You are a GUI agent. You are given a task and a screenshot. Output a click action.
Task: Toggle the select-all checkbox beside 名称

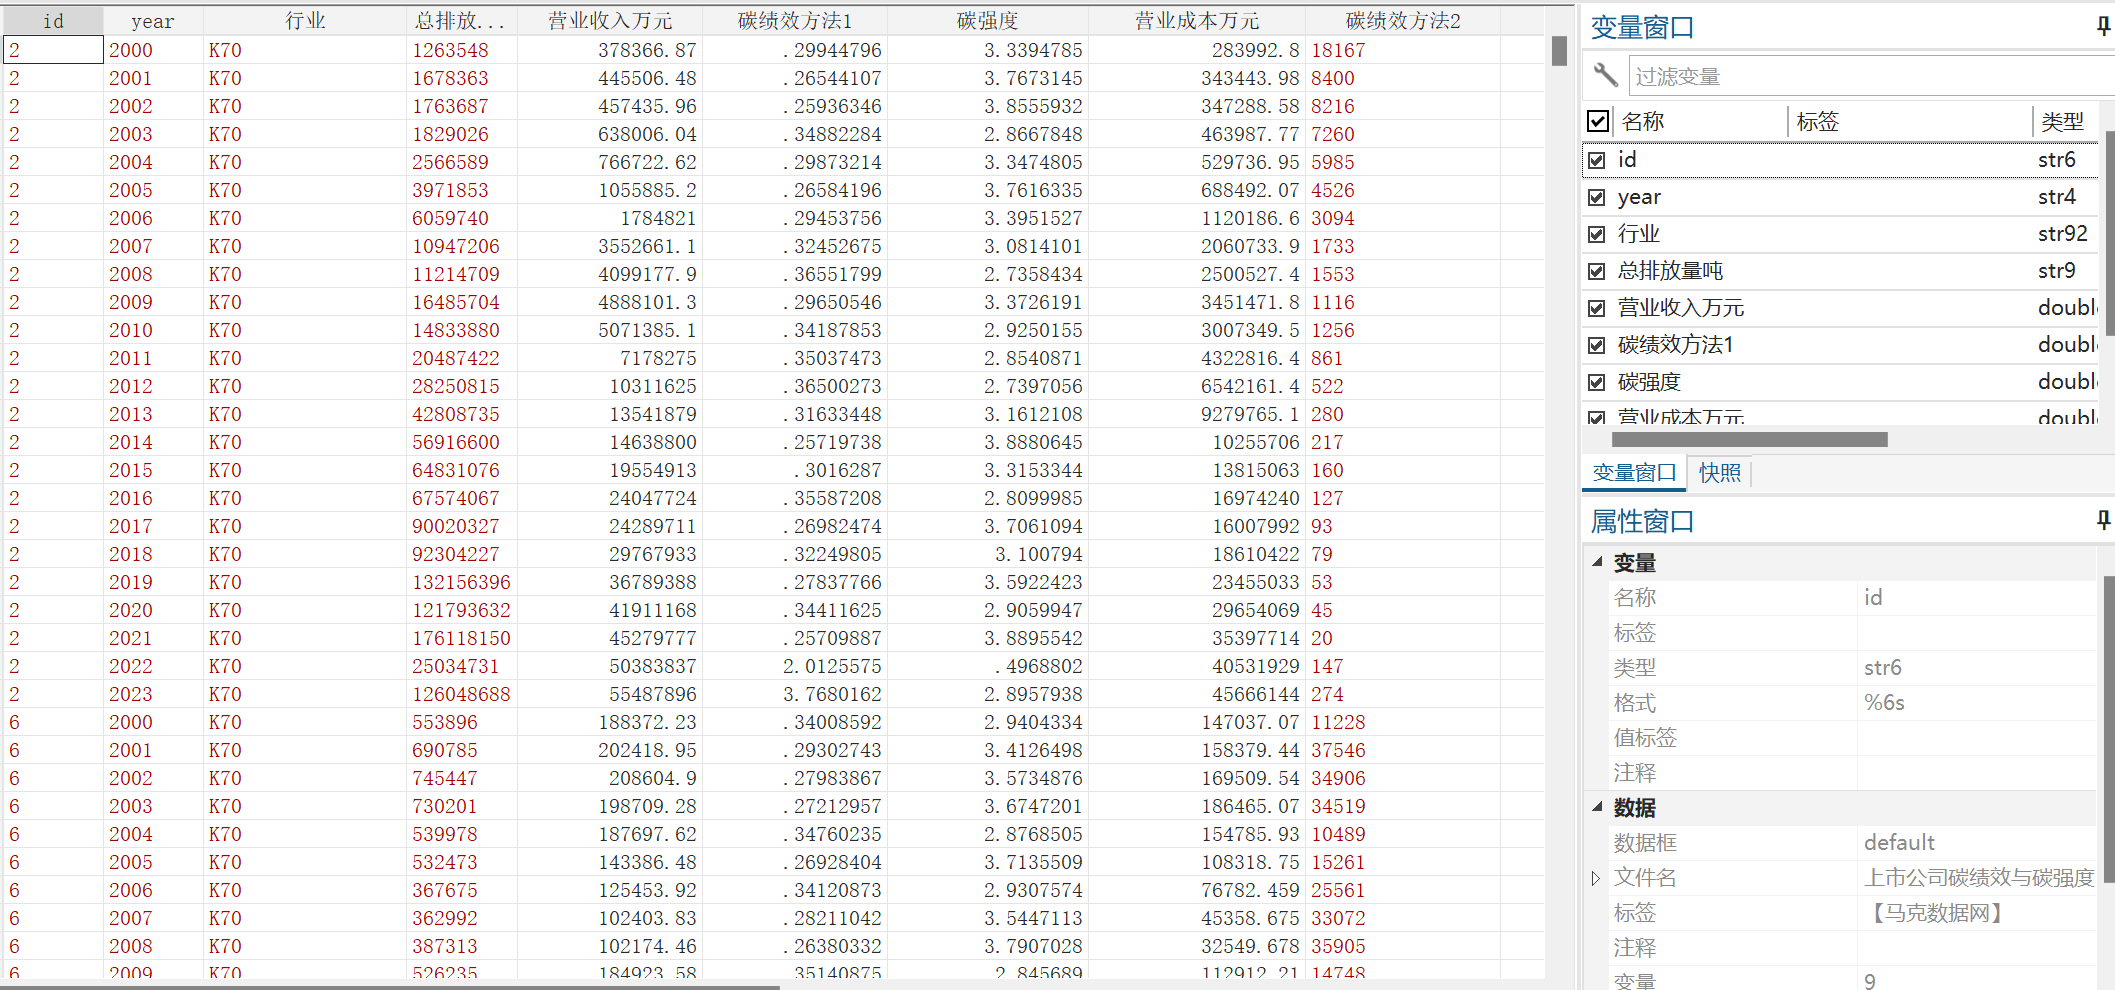[x=1598, y=121]
